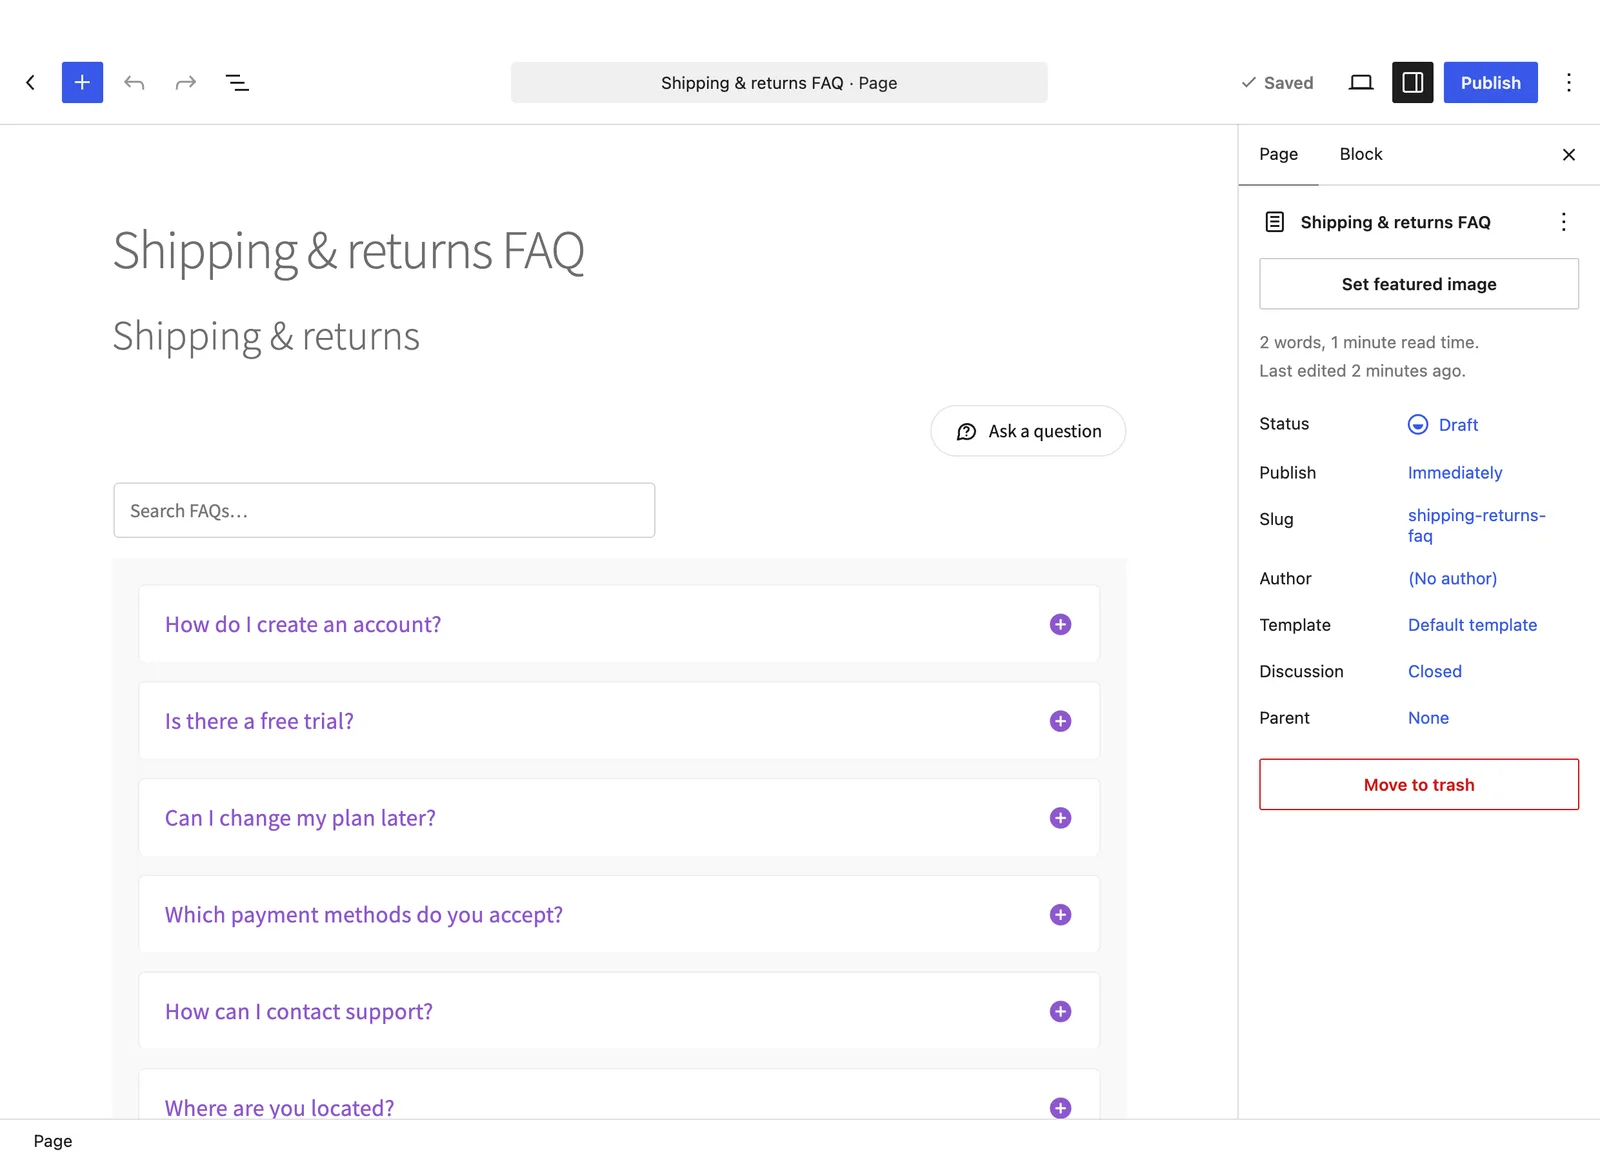The width and height of the screenshot is (1600, 1161).
Task: Open the block inserter plus button
Action: coord(82,82)
